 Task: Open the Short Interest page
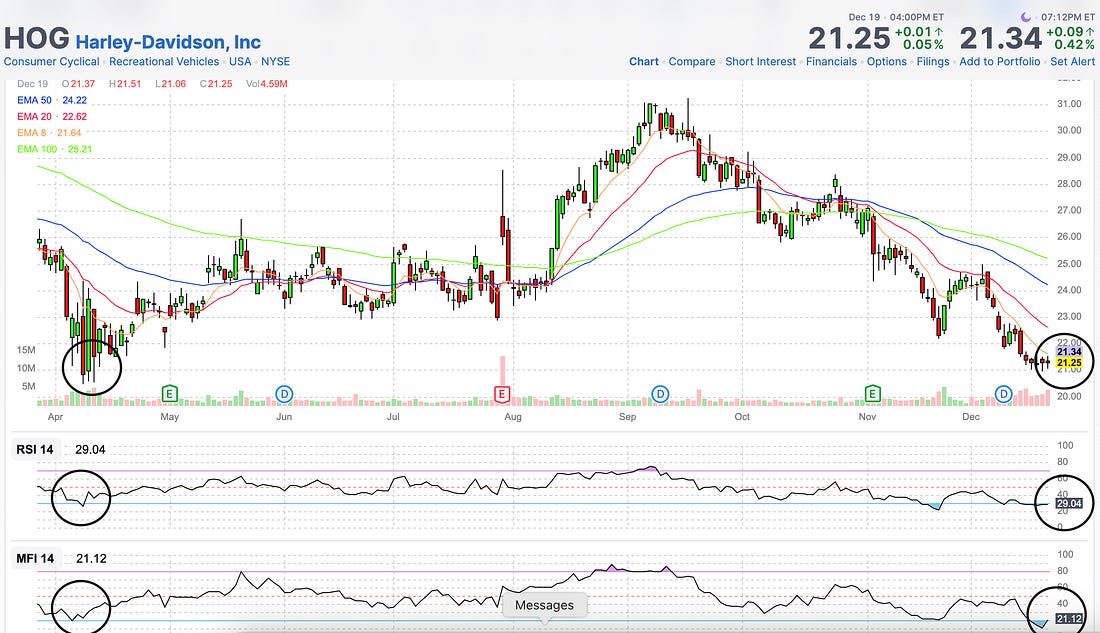[760, 62]
